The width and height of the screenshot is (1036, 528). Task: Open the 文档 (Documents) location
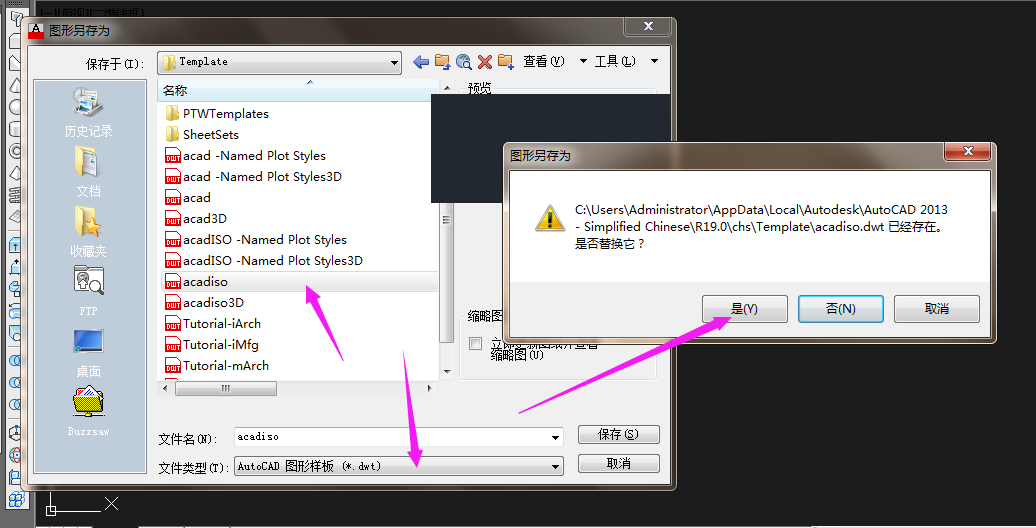click(x=89, y=172)
